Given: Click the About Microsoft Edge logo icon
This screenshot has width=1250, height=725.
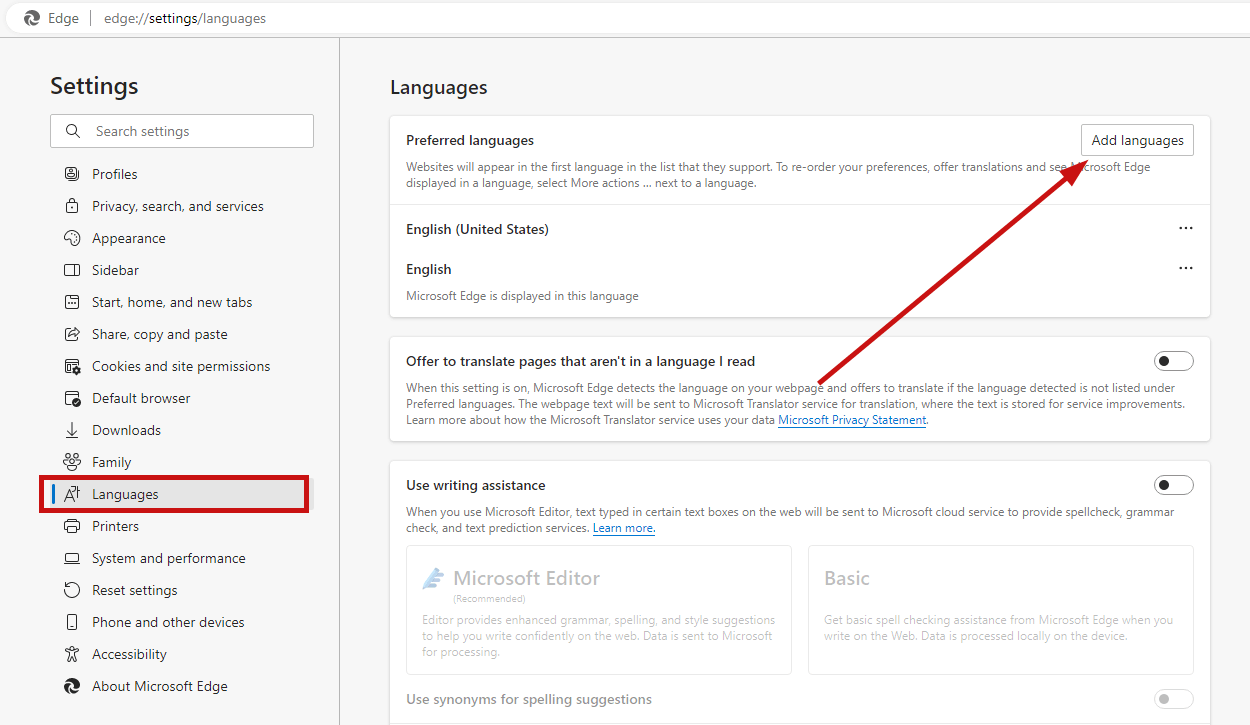Looking at the screenshot, I should tap(72, 686).
